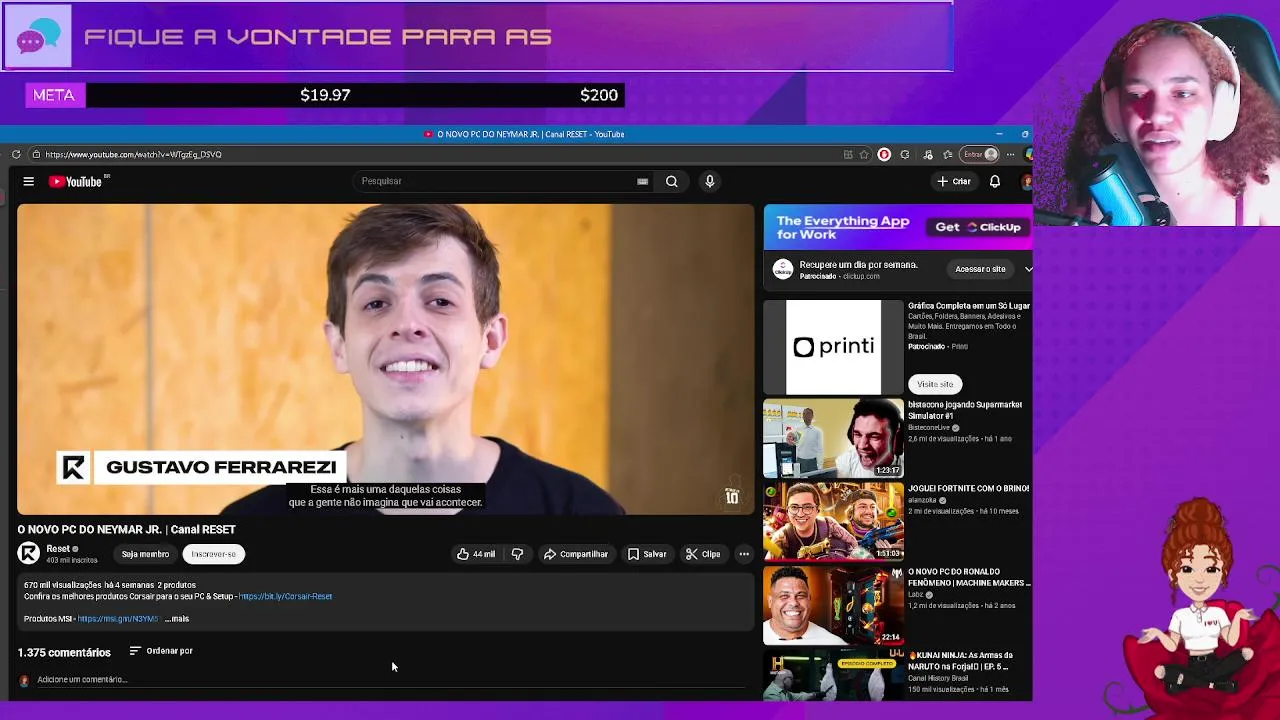Click Seja membro join button

tap(145, 554)
